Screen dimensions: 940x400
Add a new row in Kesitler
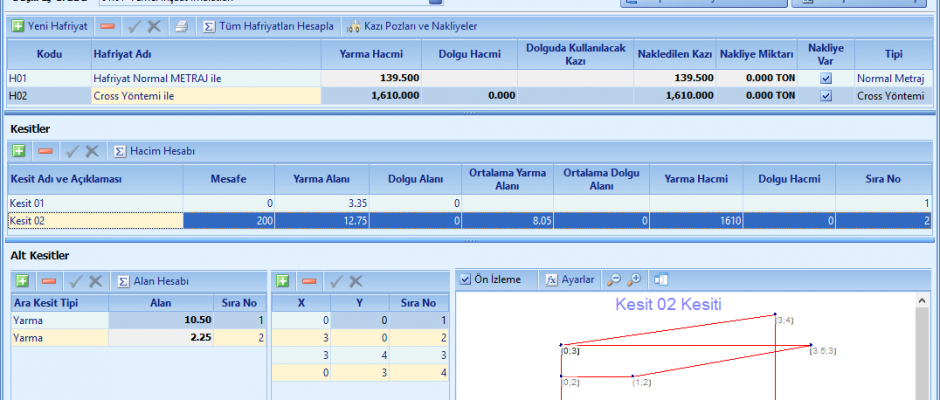point(18,151)
